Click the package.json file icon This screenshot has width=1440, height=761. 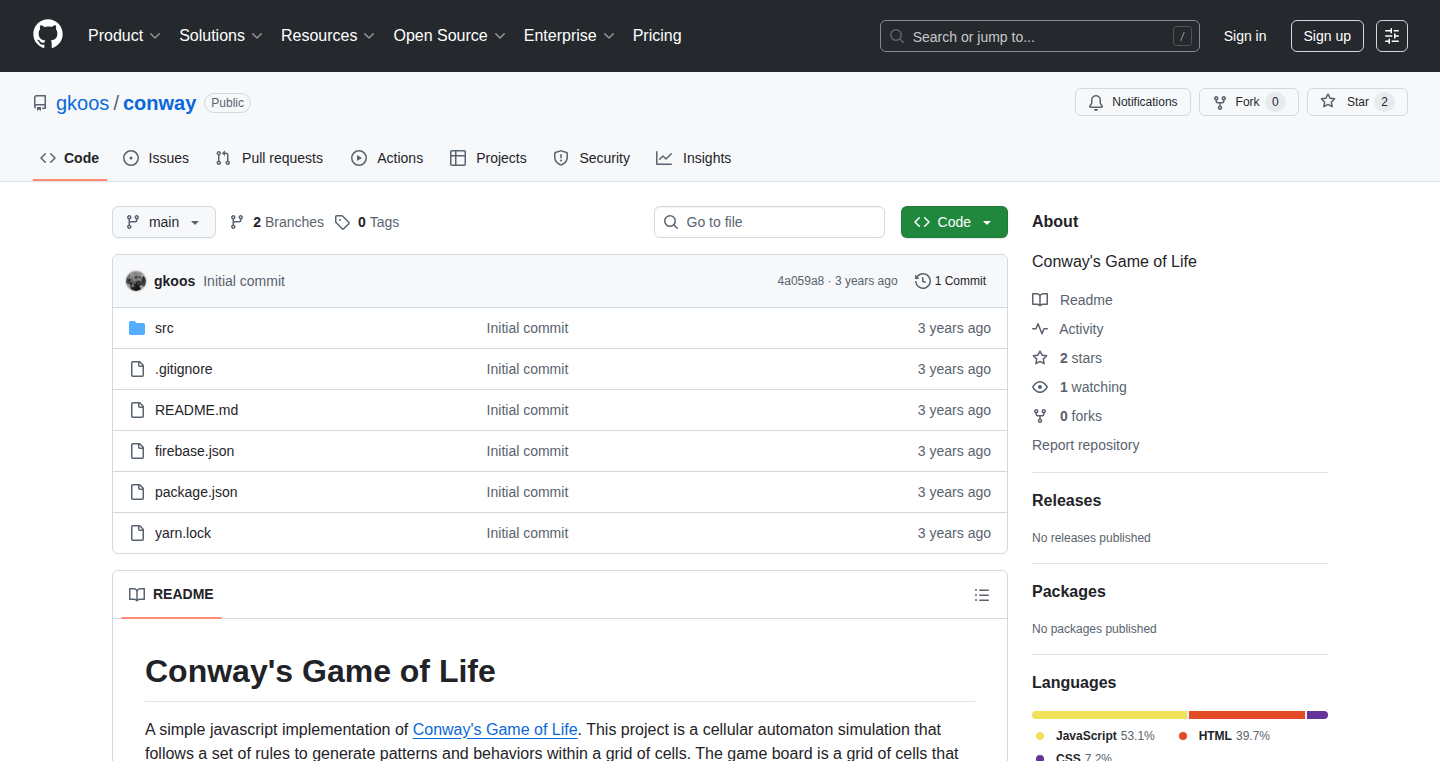coord(137,492)
